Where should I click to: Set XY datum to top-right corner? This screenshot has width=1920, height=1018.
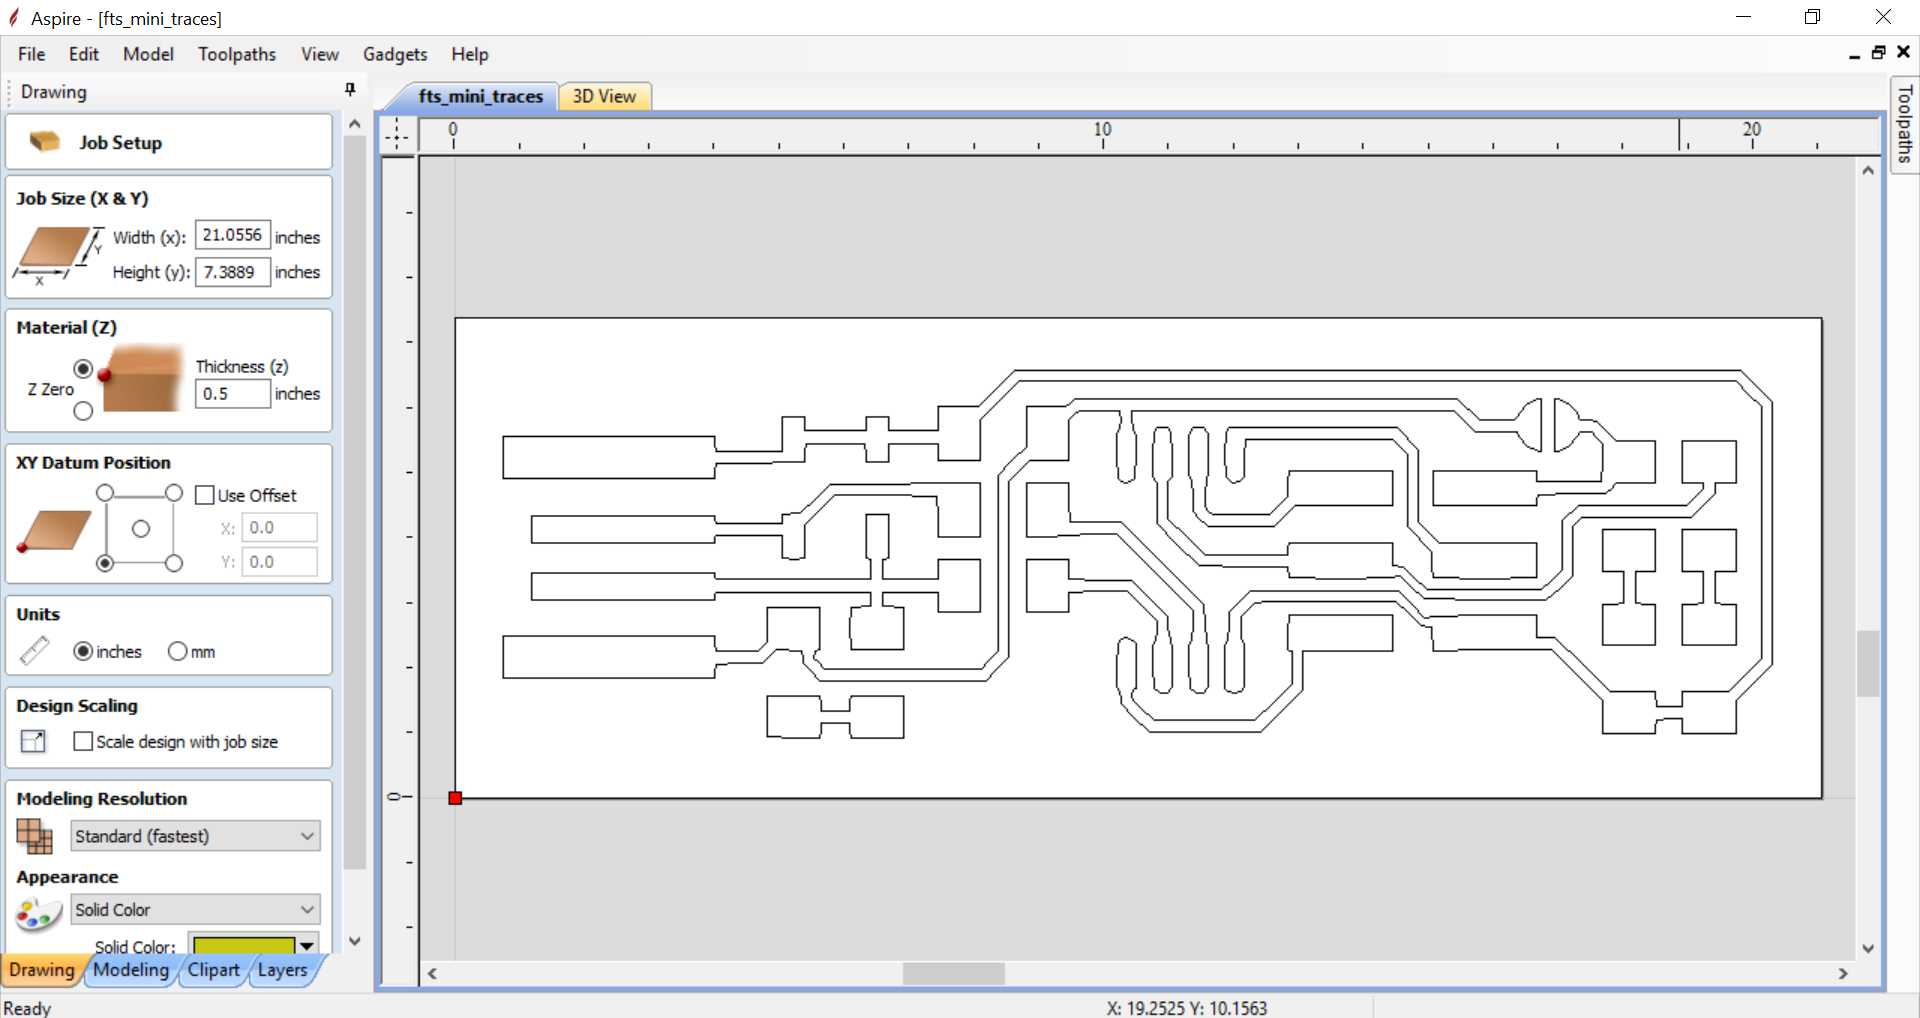click(x=174, y=493)
